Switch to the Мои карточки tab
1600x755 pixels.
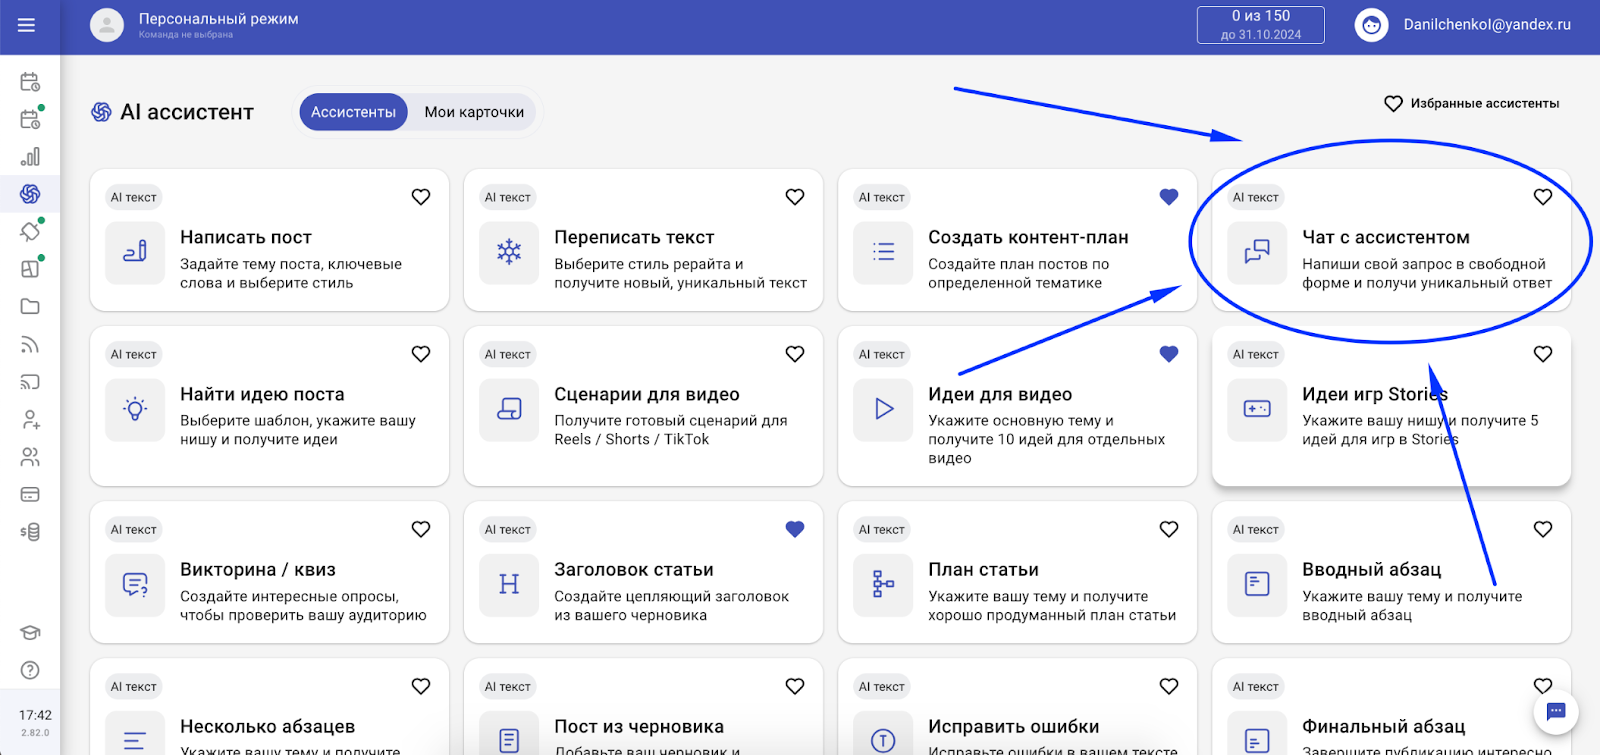[x=474, y=112]
